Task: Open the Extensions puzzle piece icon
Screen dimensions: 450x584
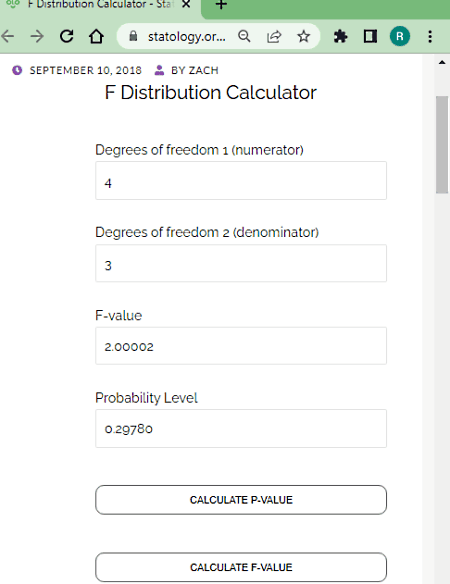Action: [x=340, y=36]
